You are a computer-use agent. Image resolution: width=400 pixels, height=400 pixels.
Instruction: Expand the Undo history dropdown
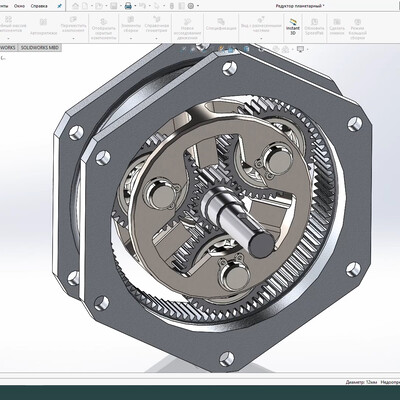point(149,6)
